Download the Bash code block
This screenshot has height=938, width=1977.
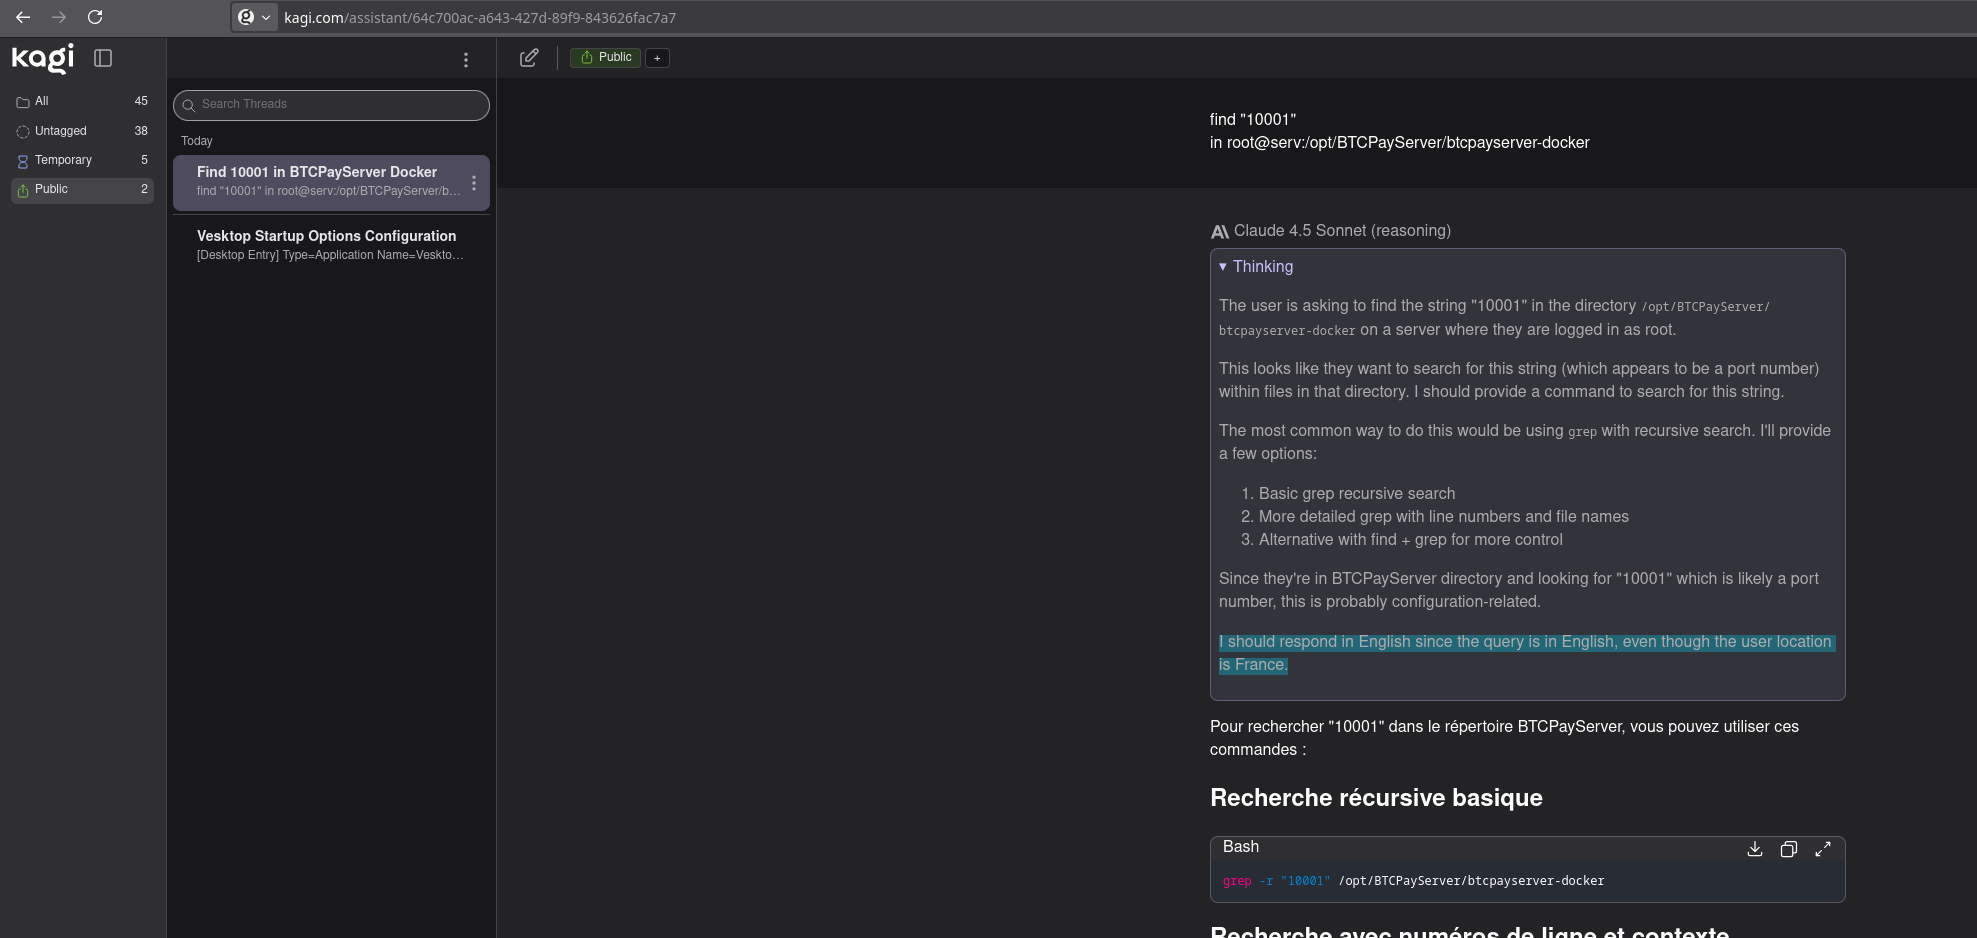1754,849
